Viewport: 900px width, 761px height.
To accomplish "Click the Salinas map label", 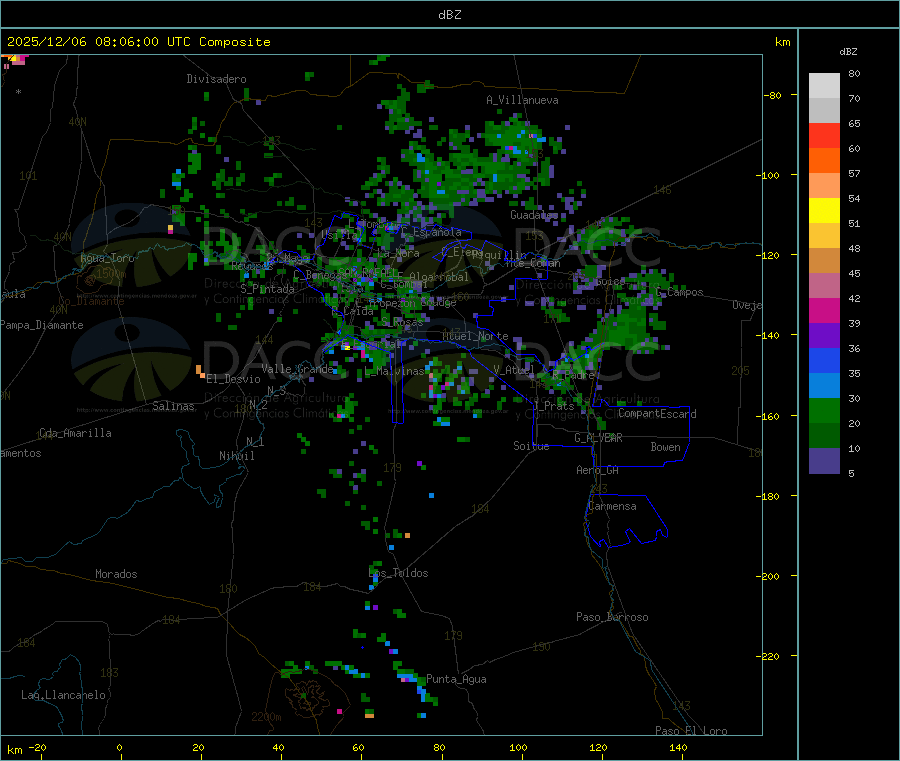I will [173, 406].
